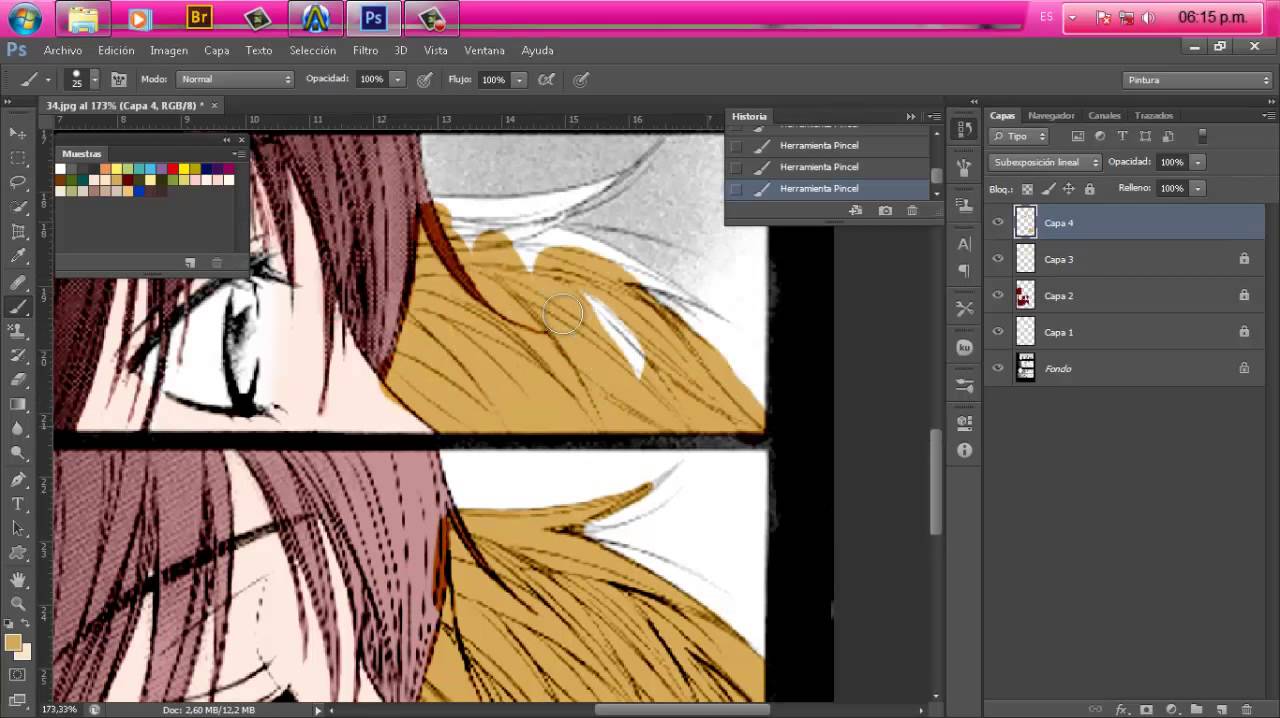Toggle tablet pressure for opacity

(424, 79)
